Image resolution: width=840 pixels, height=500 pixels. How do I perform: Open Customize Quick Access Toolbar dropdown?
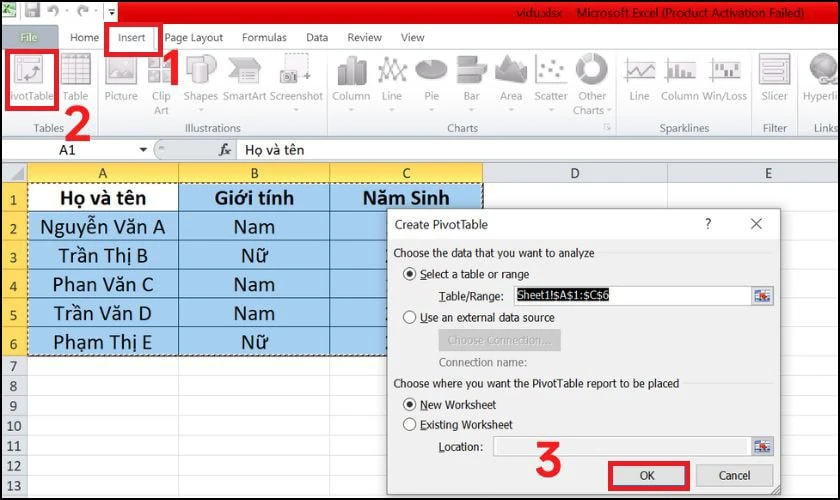111,11
